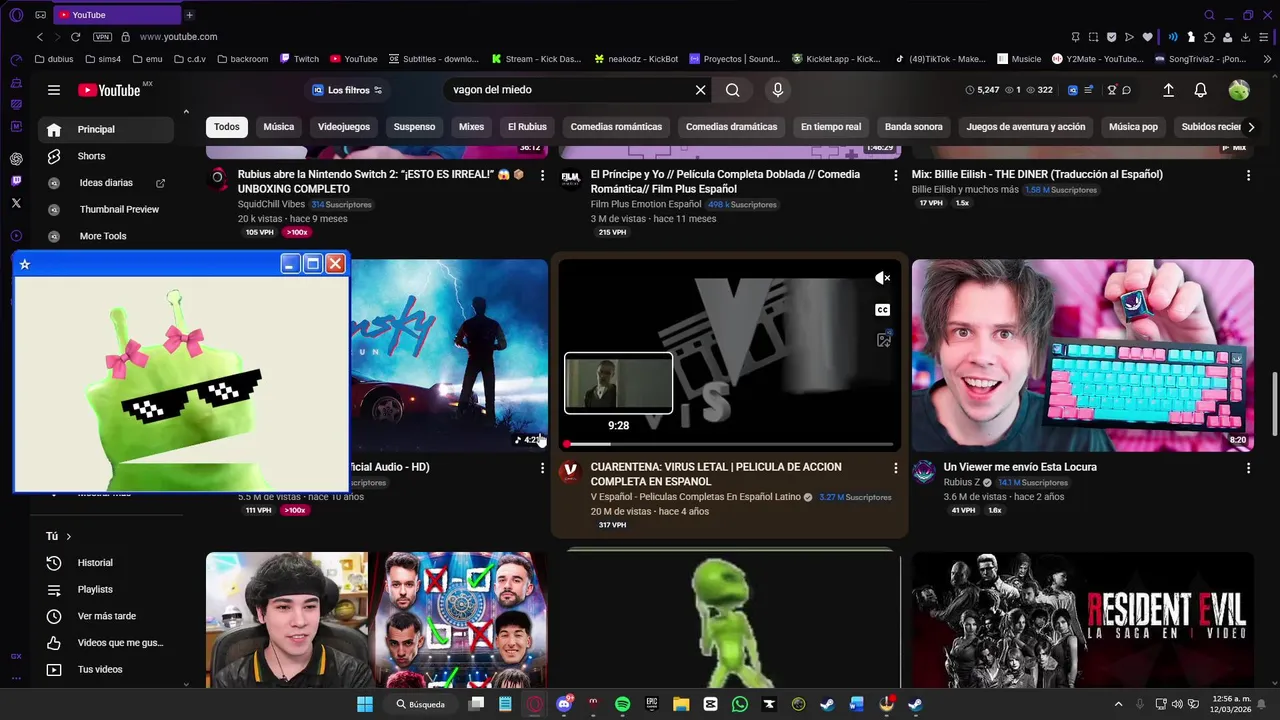The image size is (1280, 720).
Task: Open the green account avatar menu
Action: [x=1239, y=90]
